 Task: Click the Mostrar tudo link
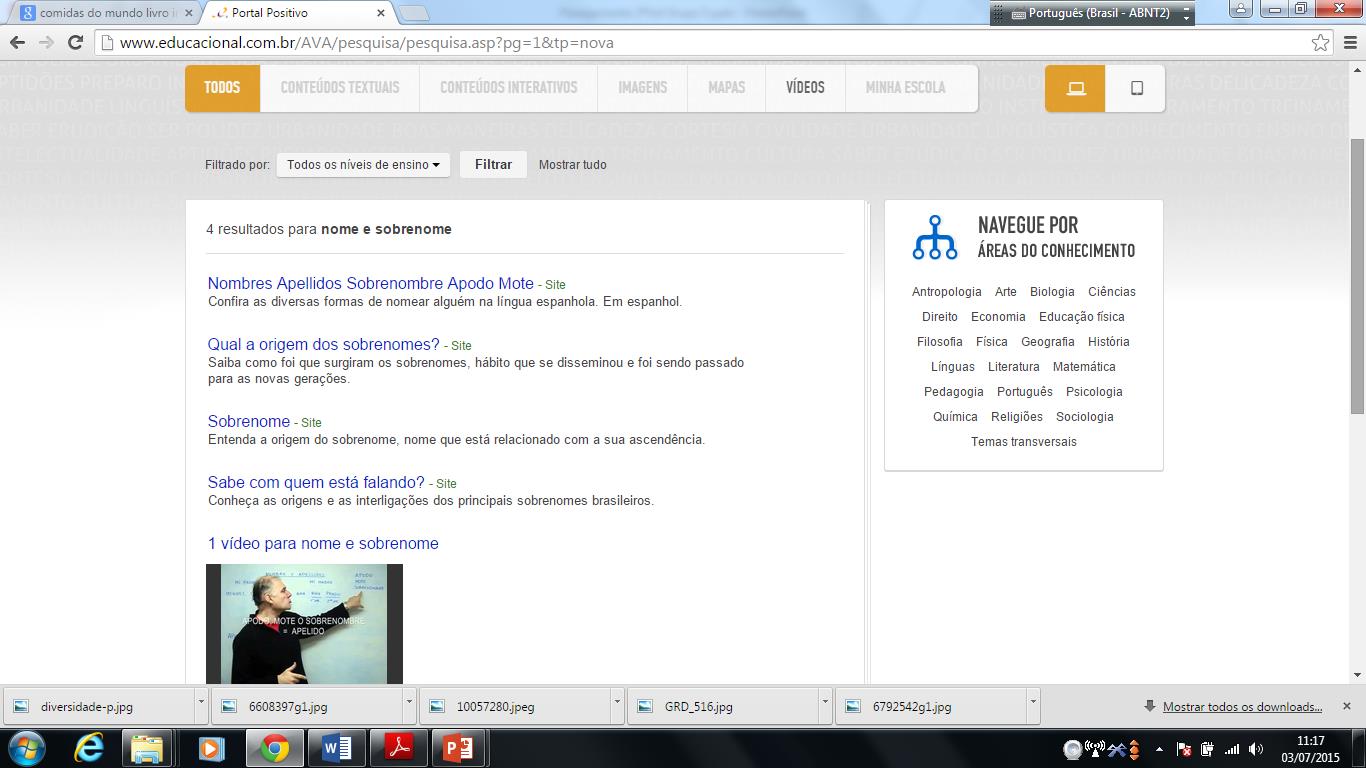click(x=573, y=165)
